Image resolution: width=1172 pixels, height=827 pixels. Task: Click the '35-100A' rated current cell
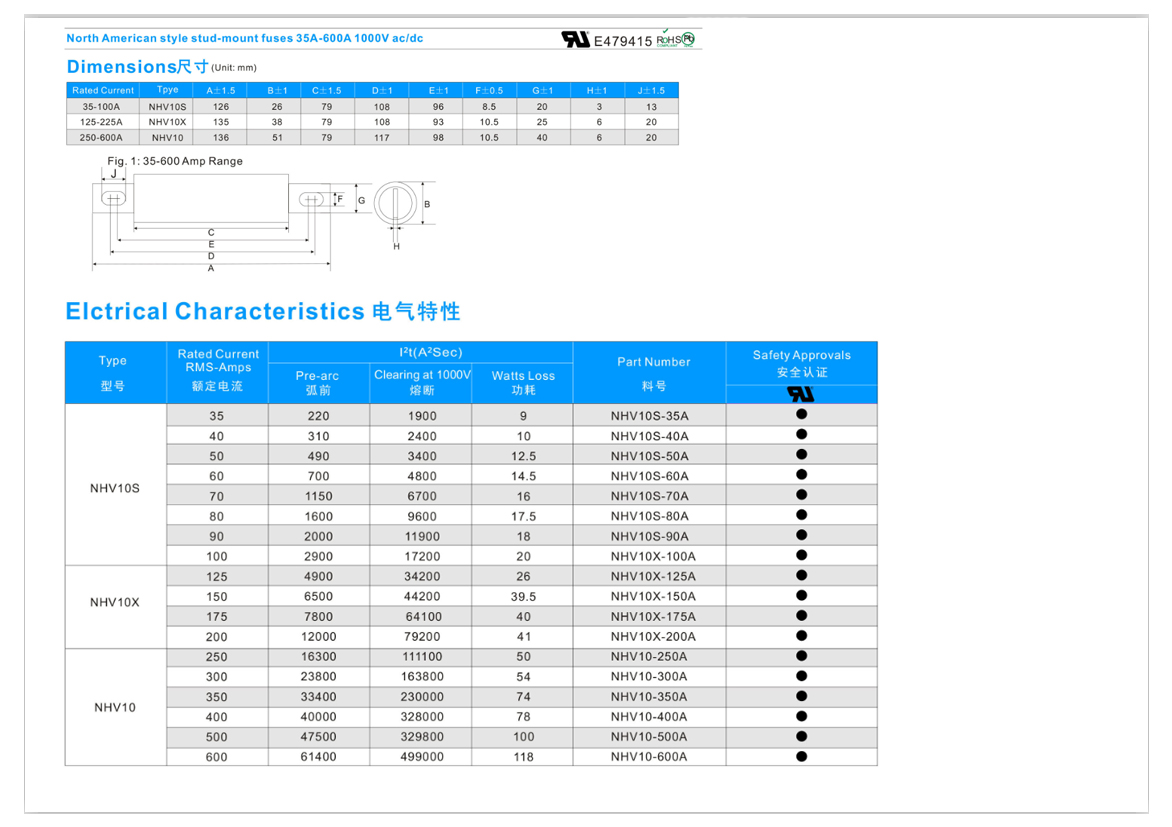102,107
